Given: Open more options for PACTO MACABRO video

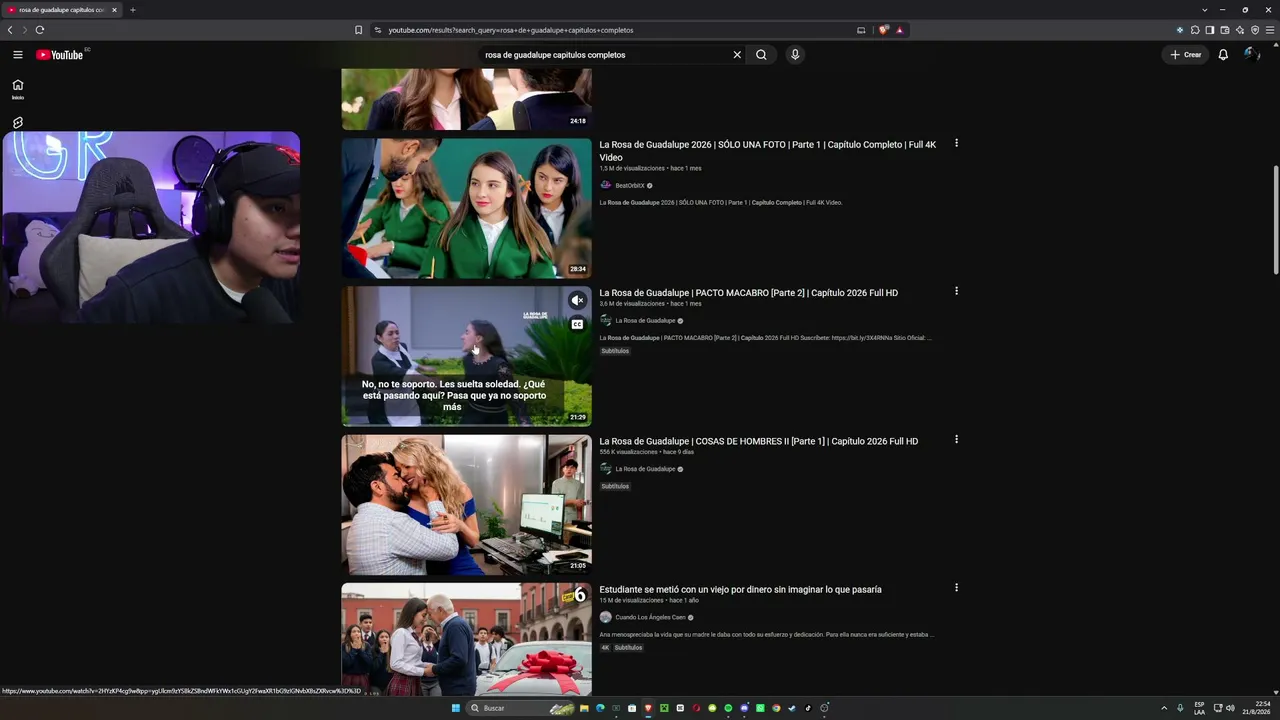Looking at the screenshot, I should click(956, 291).
